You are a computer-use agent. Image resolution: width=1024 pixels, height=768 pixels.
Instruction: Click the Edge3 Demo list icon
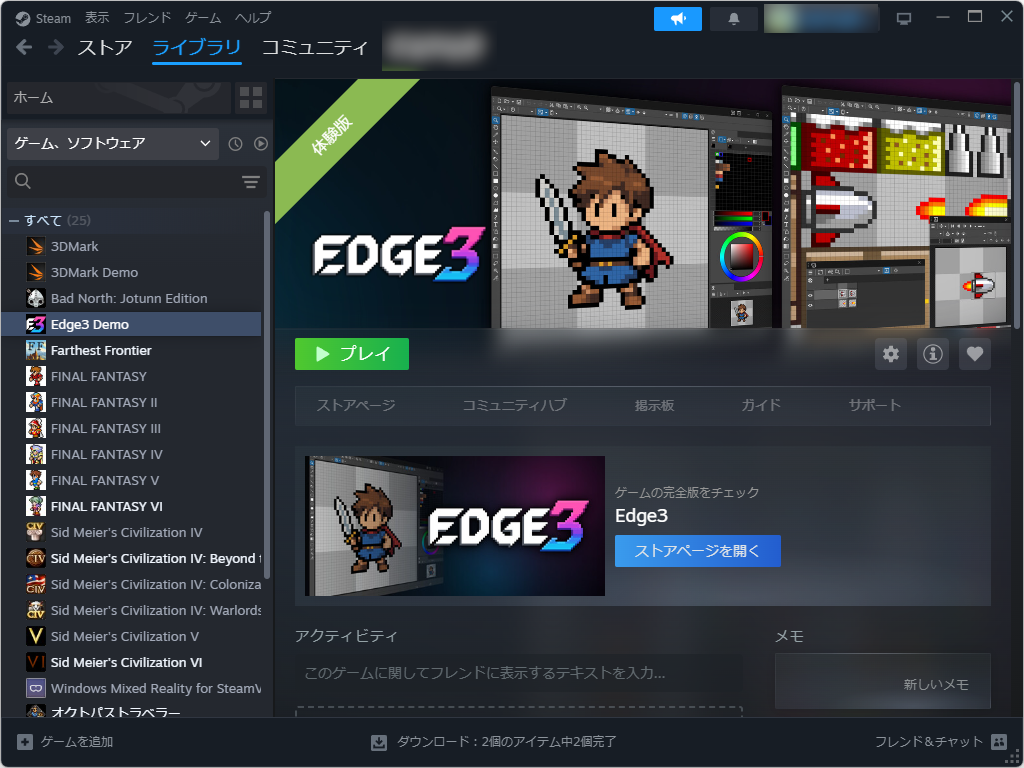click(x=35, y=324)
